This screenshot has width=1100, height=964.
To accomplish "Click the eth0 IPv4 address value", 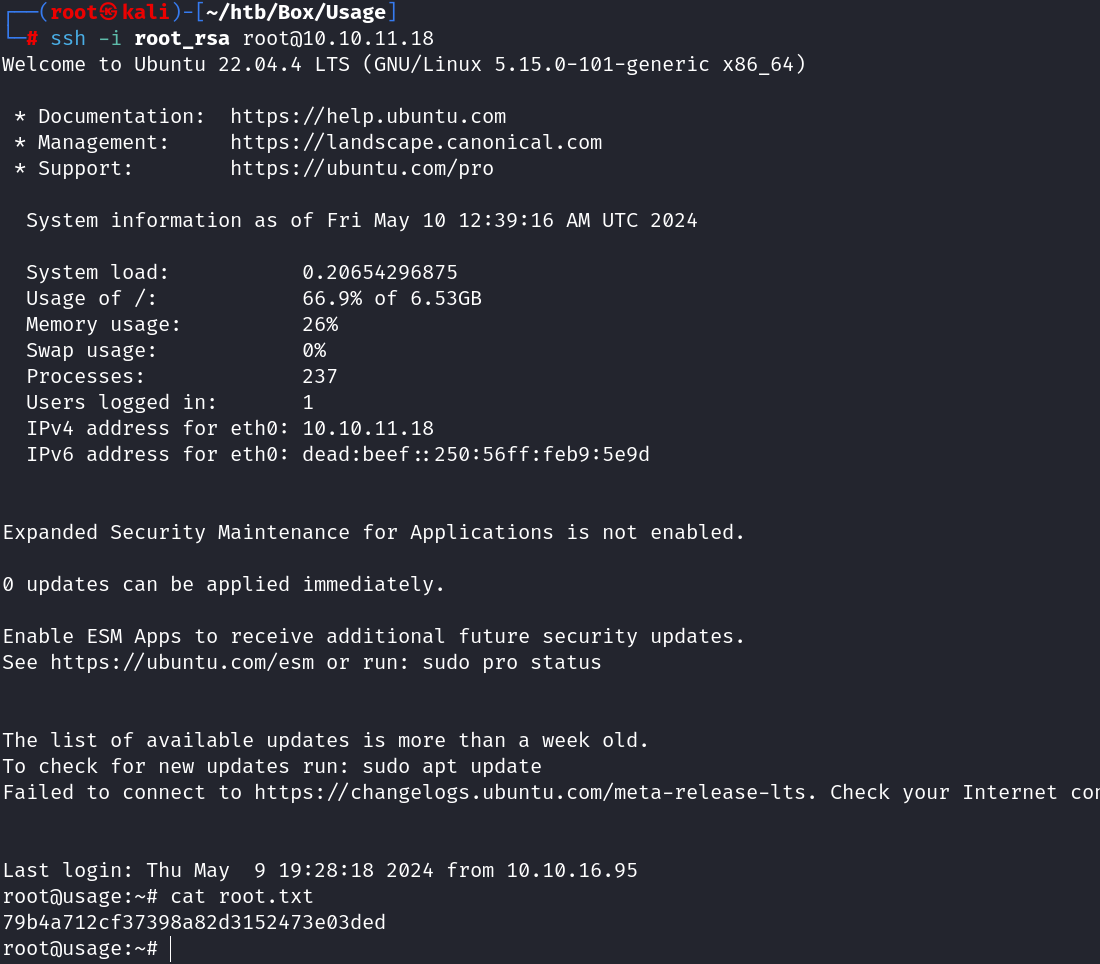I will click(x=368, y=428).
